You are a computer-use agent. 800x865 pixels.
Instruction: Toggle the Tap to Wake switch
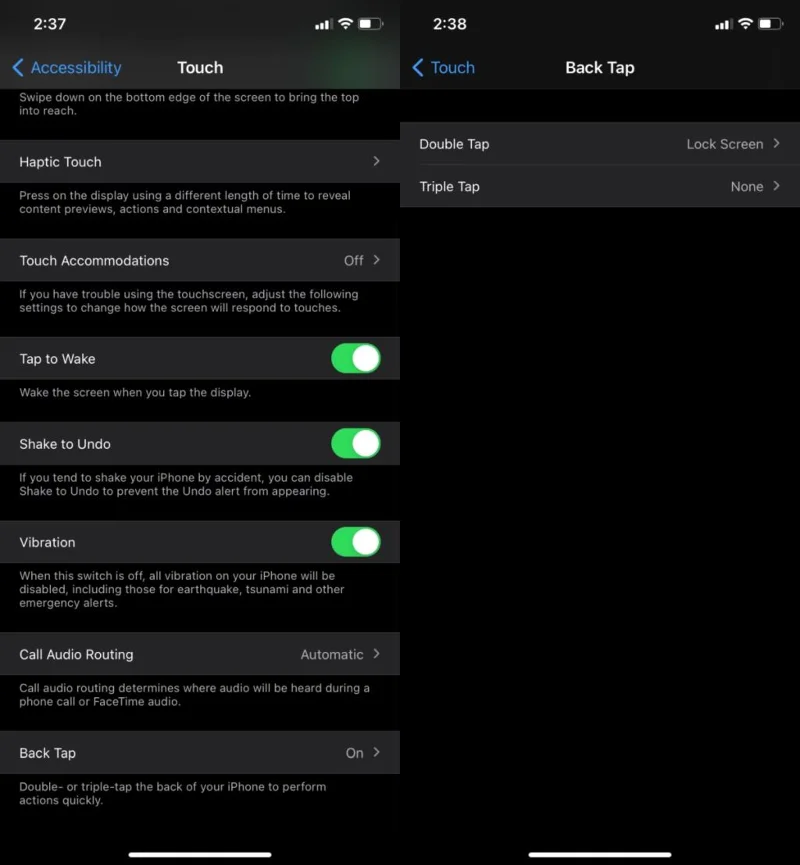pyautogui.click(x=356, y=359)
